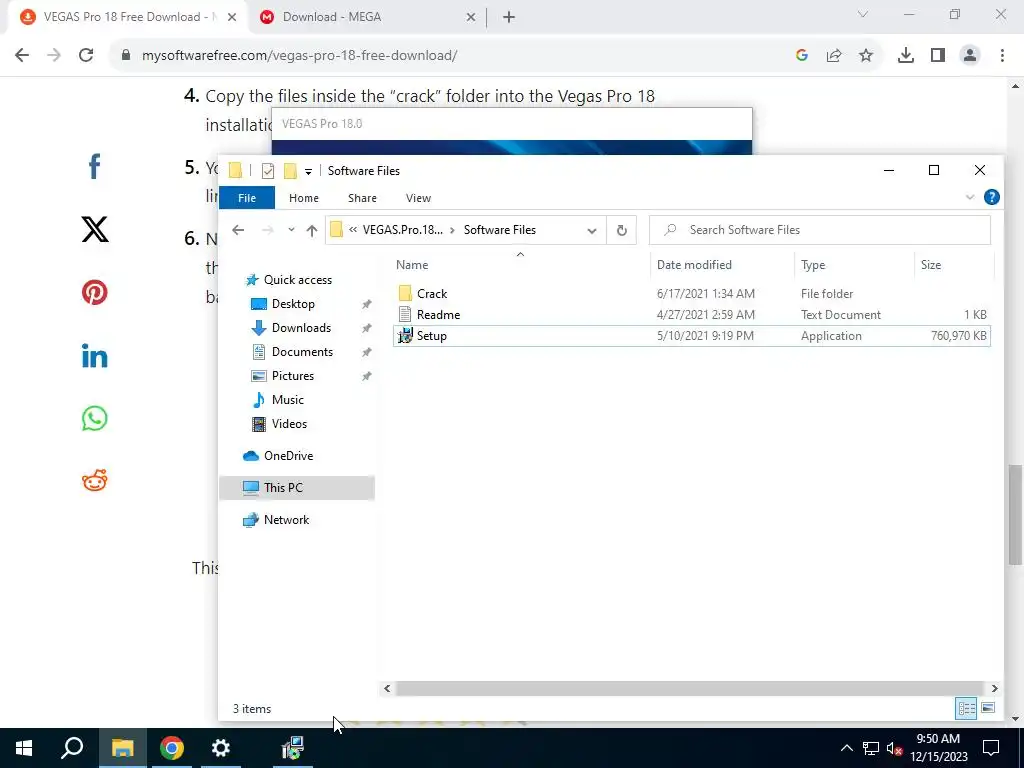
Task: Select Quick access in navigation pane
Action: (x=298, y=280)
